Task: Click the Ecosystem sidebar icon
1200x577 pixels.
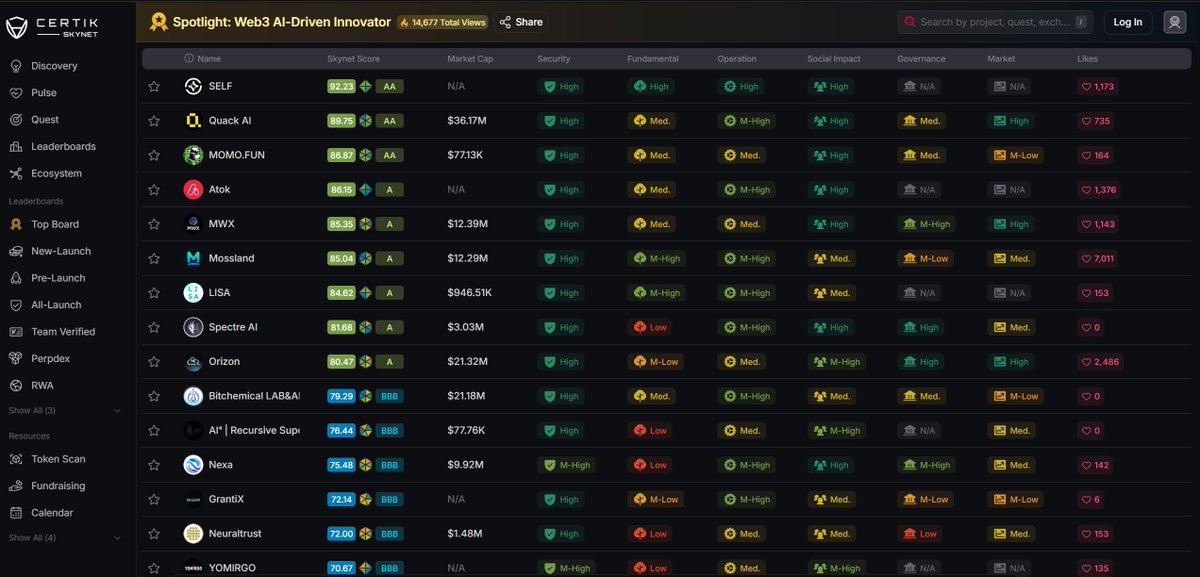Action: [15, 174]
